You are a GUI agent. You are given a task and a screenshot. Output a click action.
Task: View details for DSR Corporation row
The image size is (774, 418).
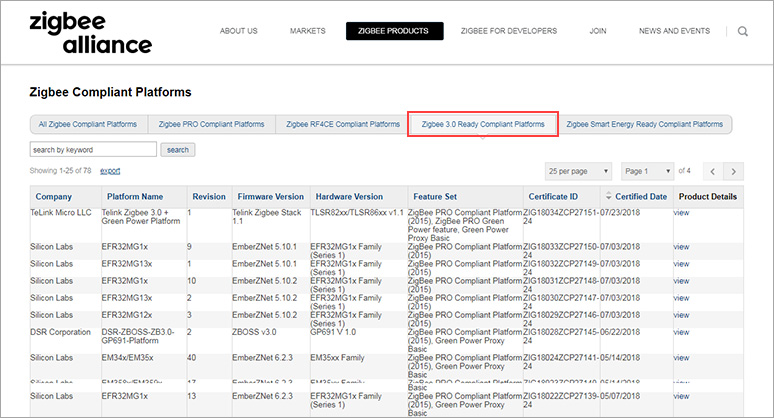pos(681,332)
